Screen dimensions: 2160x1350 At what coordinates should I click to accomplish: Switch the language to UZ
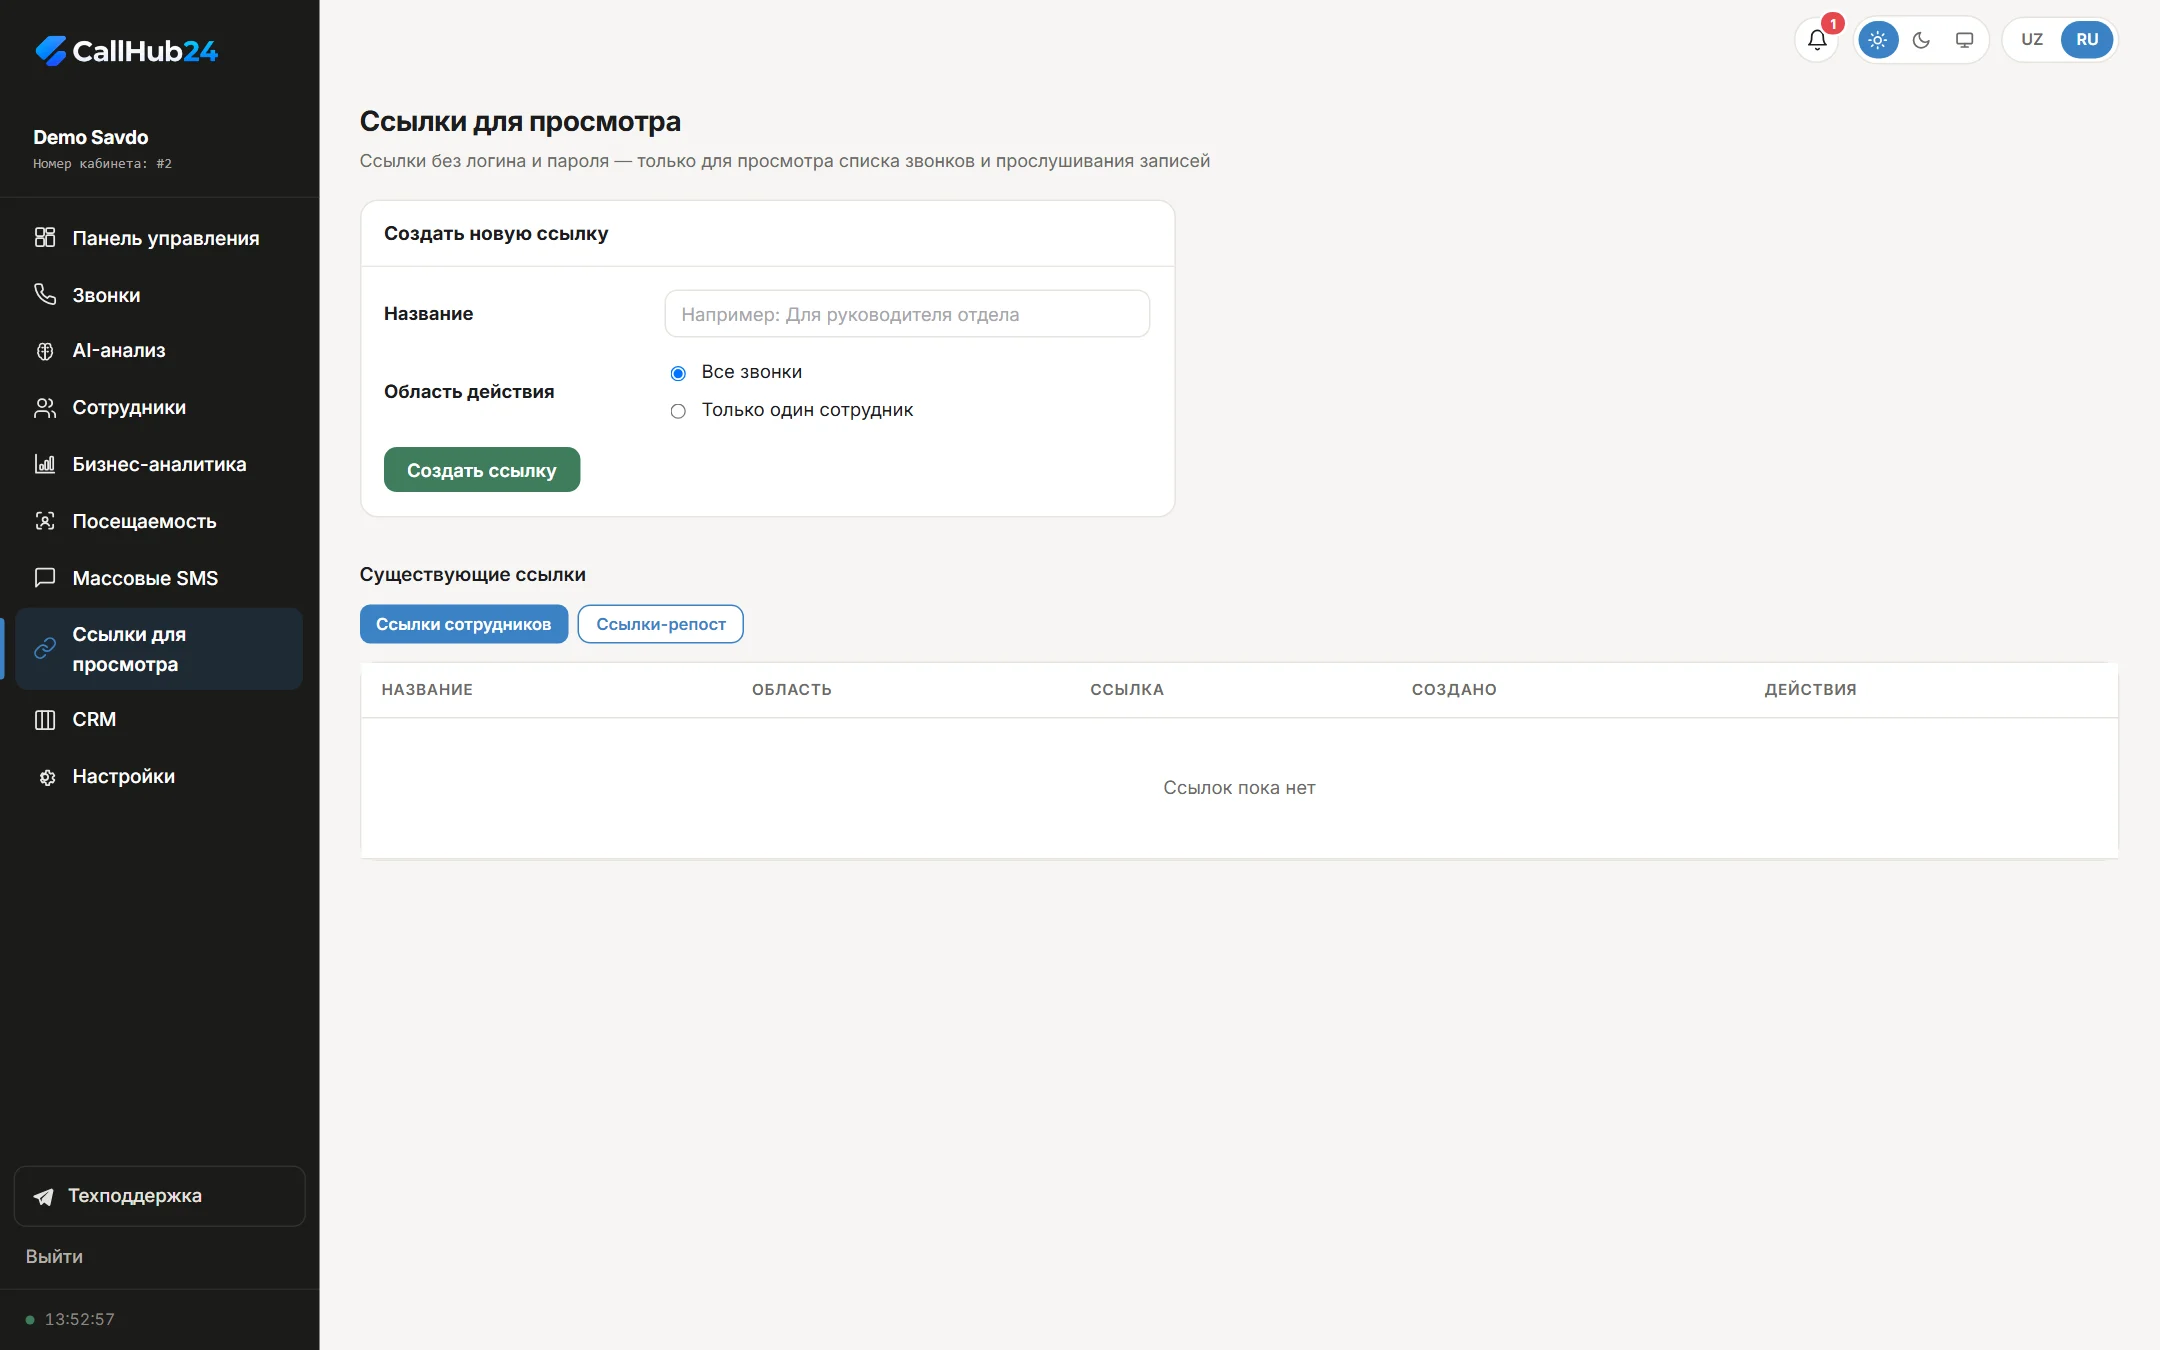pos(2032,40)
